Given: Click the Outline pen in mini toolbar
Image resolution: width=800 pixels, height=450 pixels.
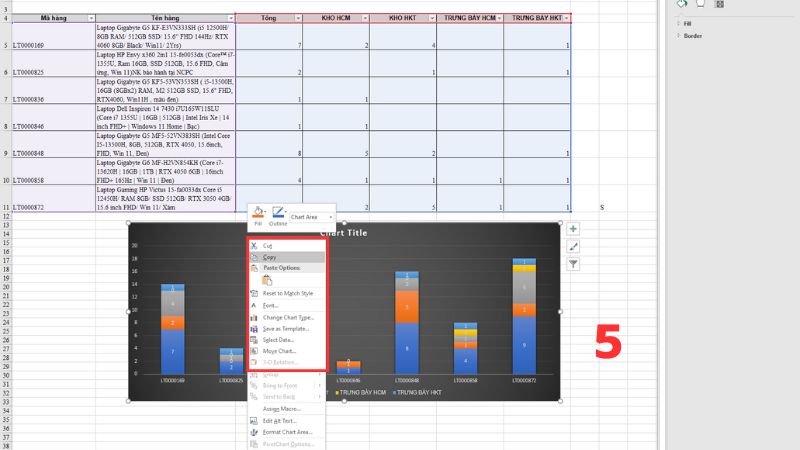Looking at the screenshot, I should point(278,212).
